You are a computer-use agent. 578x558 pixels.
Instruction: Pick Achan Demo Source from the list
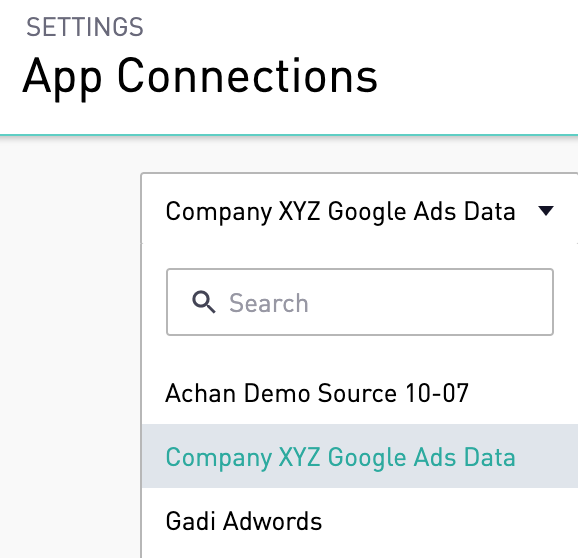360,393
